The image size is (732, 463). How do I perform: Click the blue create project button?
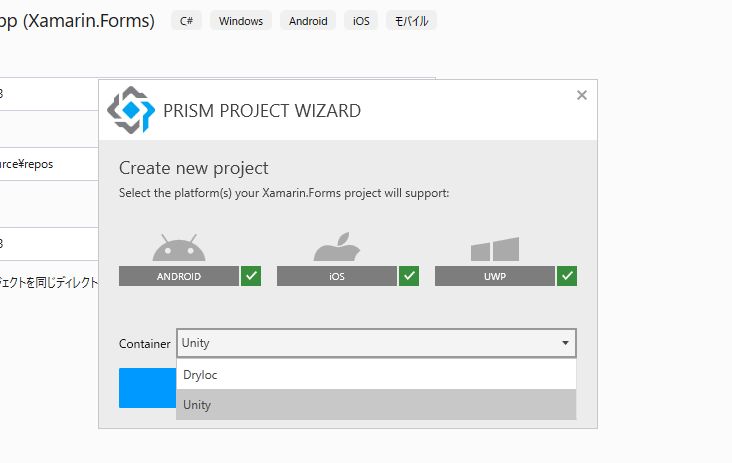[x=148, y=388]
